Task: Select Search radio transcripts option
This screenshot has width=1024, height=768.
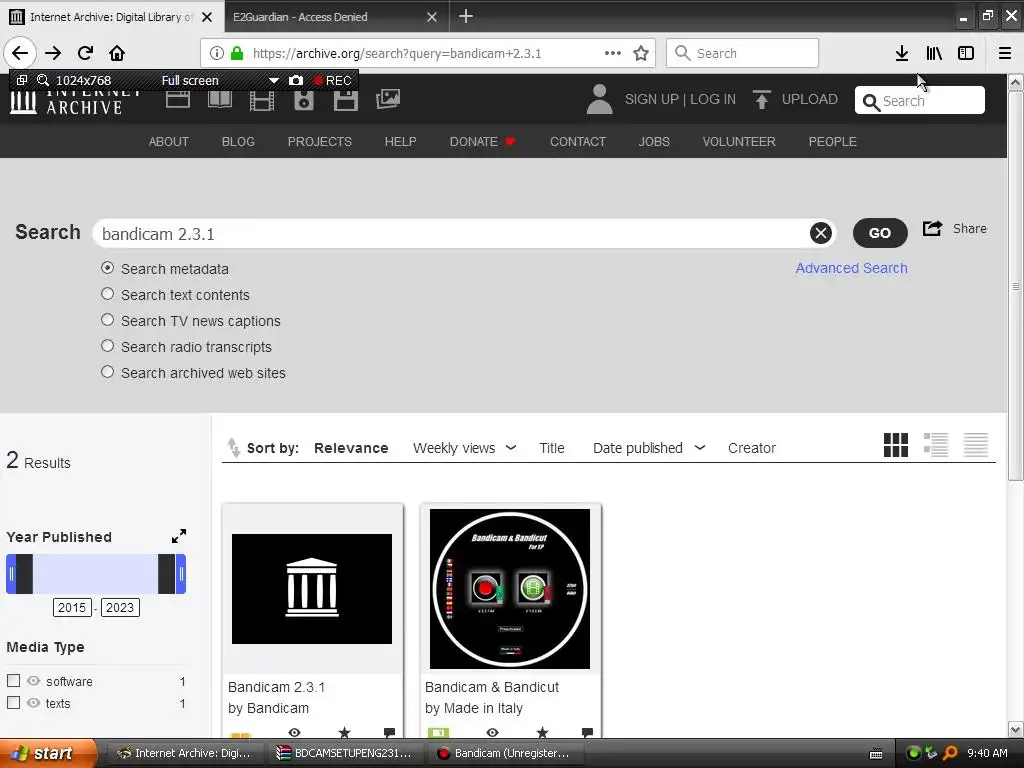Action: point(107,346)
